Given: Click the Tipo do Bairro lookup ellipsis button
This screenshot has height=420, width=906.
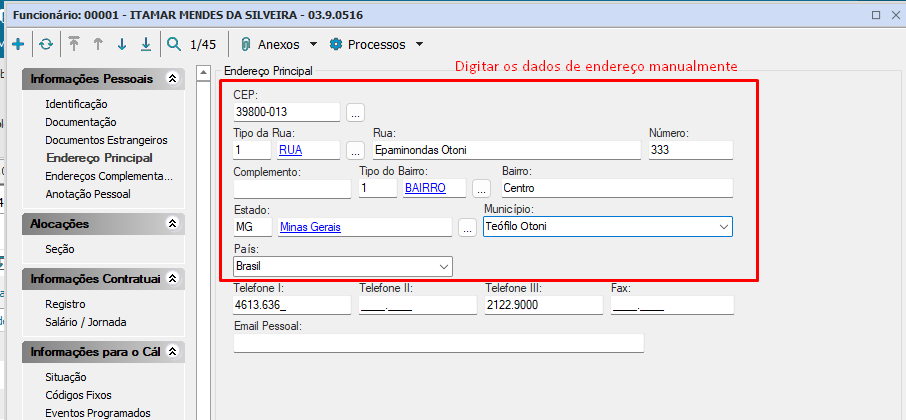Looking at the screenshot, I should pos(481,188).
